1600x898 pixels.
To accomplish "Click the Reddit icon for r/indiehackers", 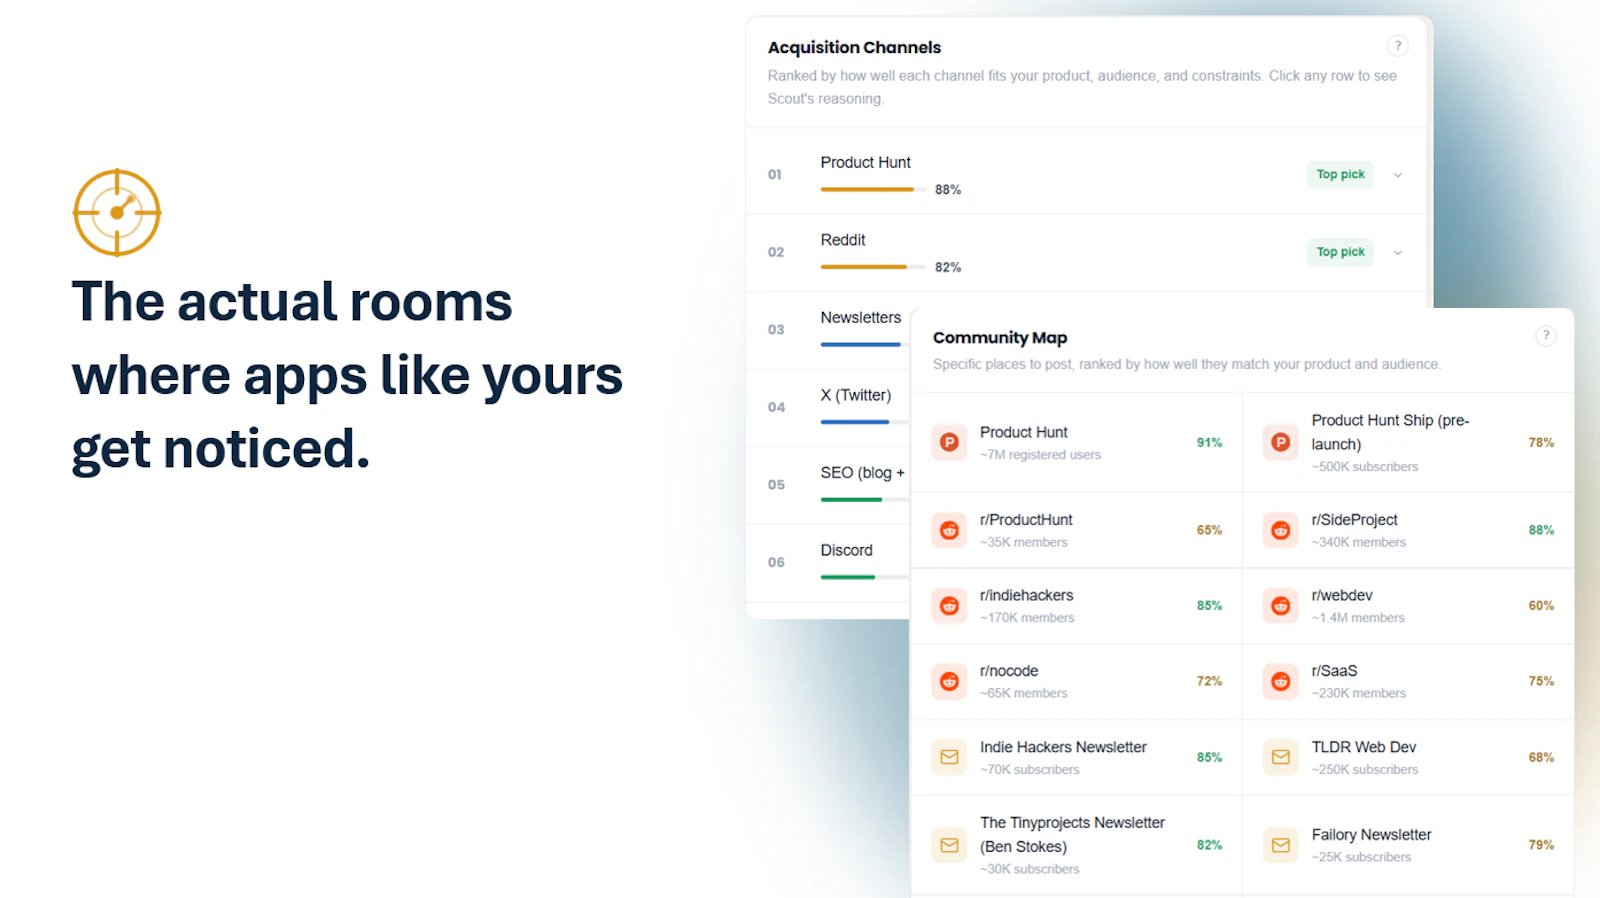I will (949, 606).
